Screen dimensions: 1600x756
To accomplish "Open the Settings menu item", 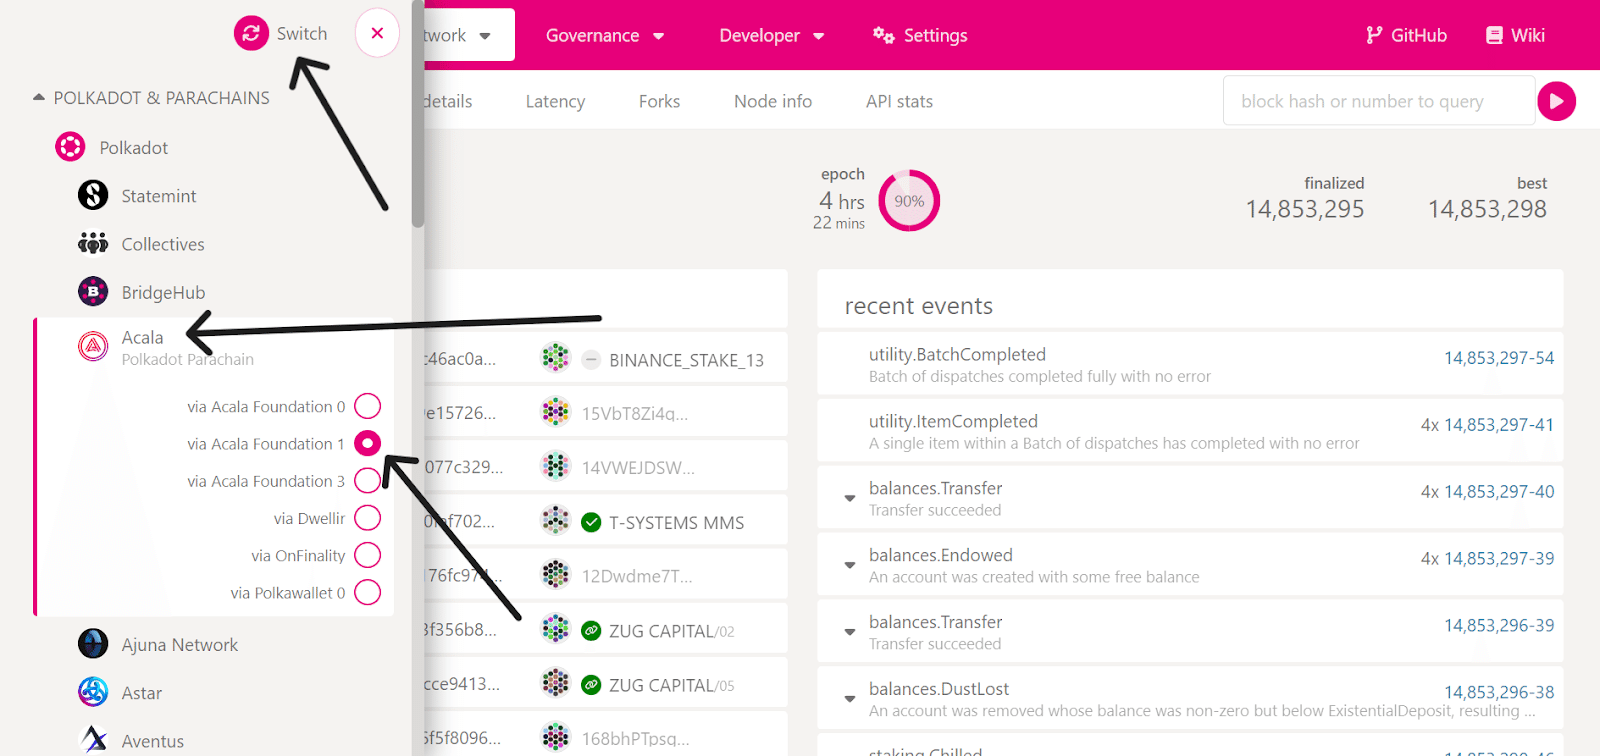I will tap(920, 35).
